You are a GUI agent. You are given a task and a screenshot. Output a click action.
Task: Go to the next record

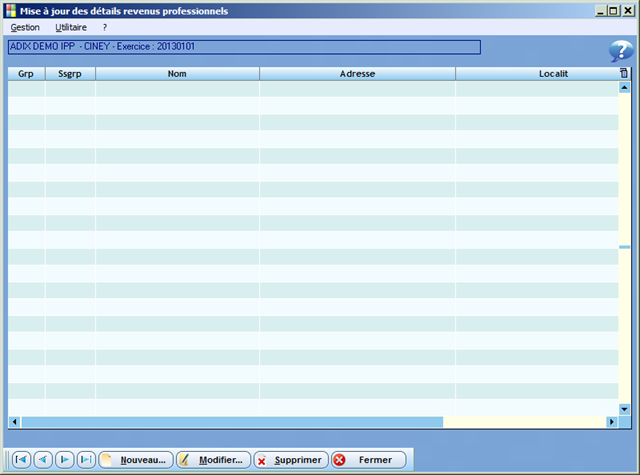pyautogui.click(x=64, y=460)
